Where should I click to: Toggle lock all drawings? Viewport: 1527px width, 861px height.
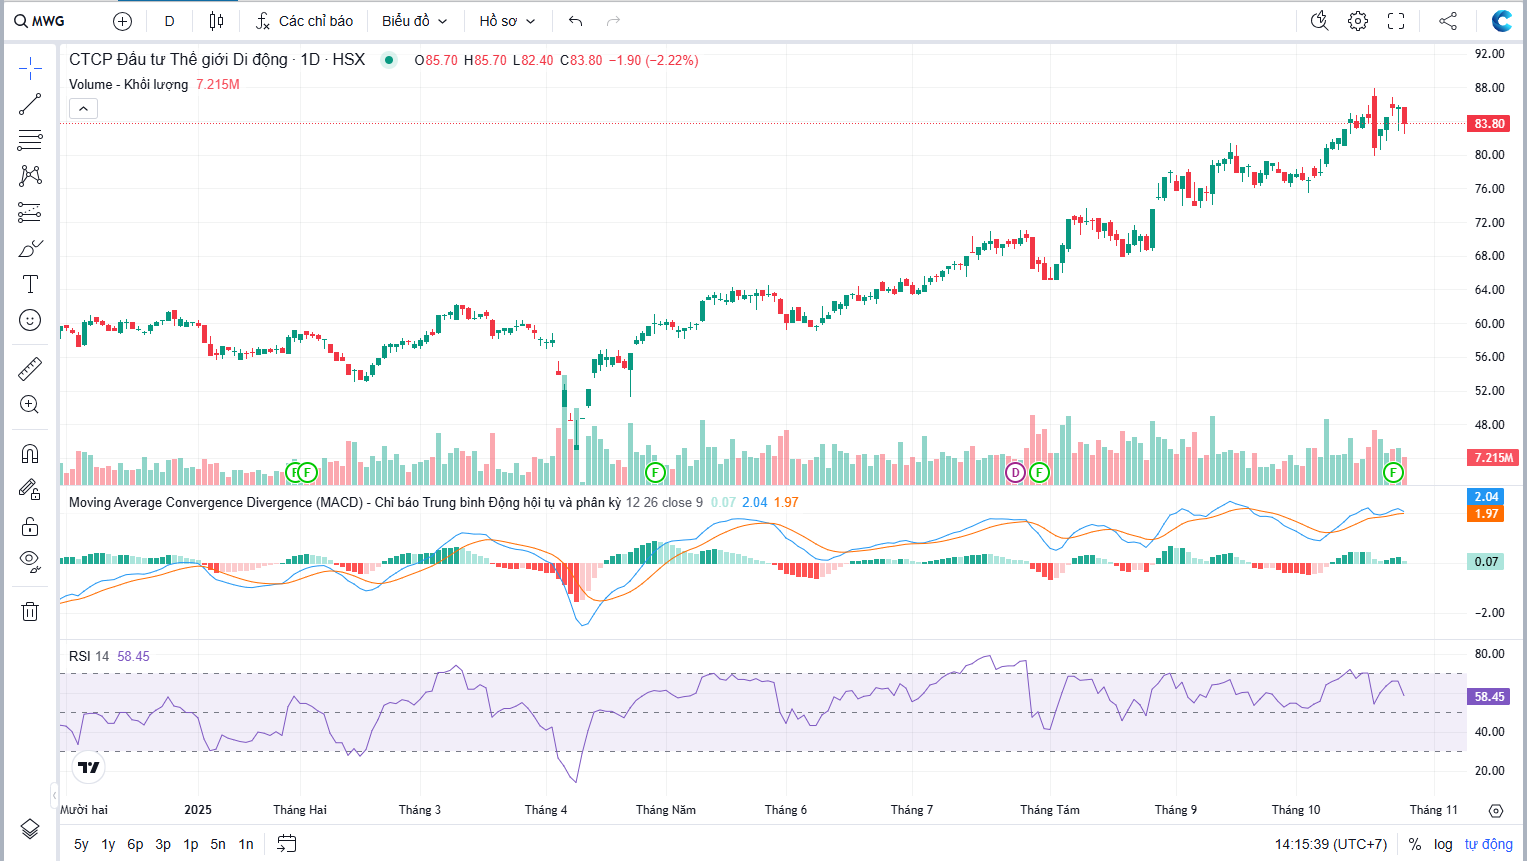pos(30,526)
